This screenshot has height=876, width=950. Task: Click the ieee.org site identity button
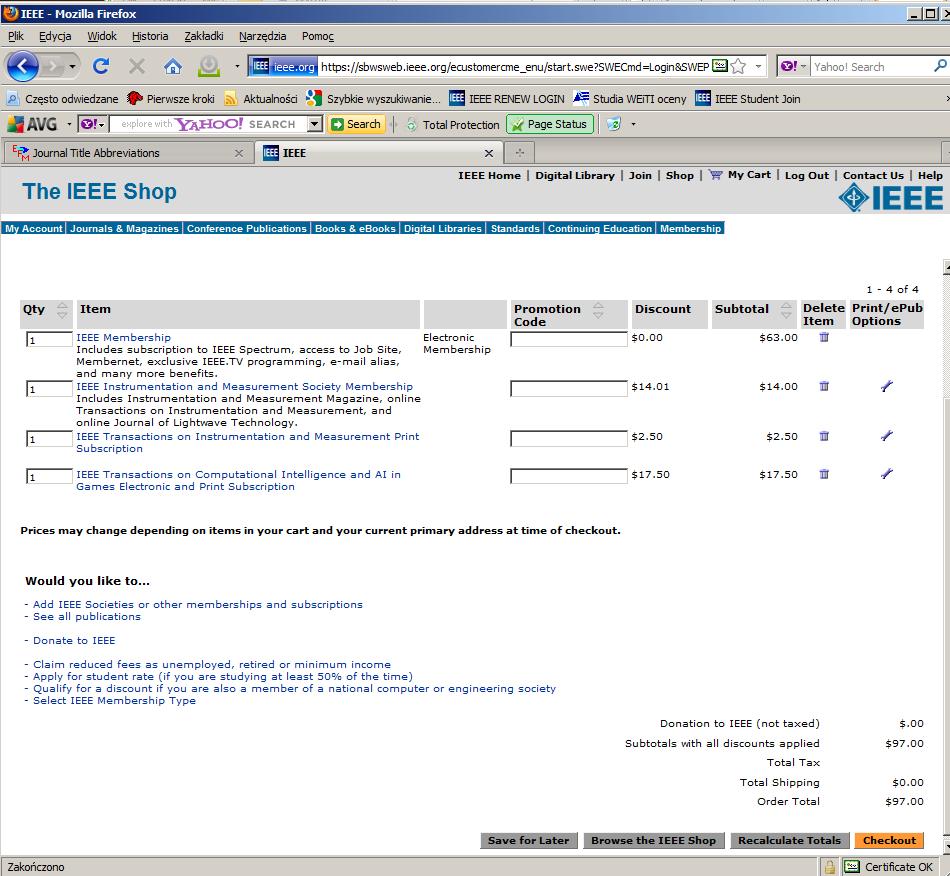[283, 66]
